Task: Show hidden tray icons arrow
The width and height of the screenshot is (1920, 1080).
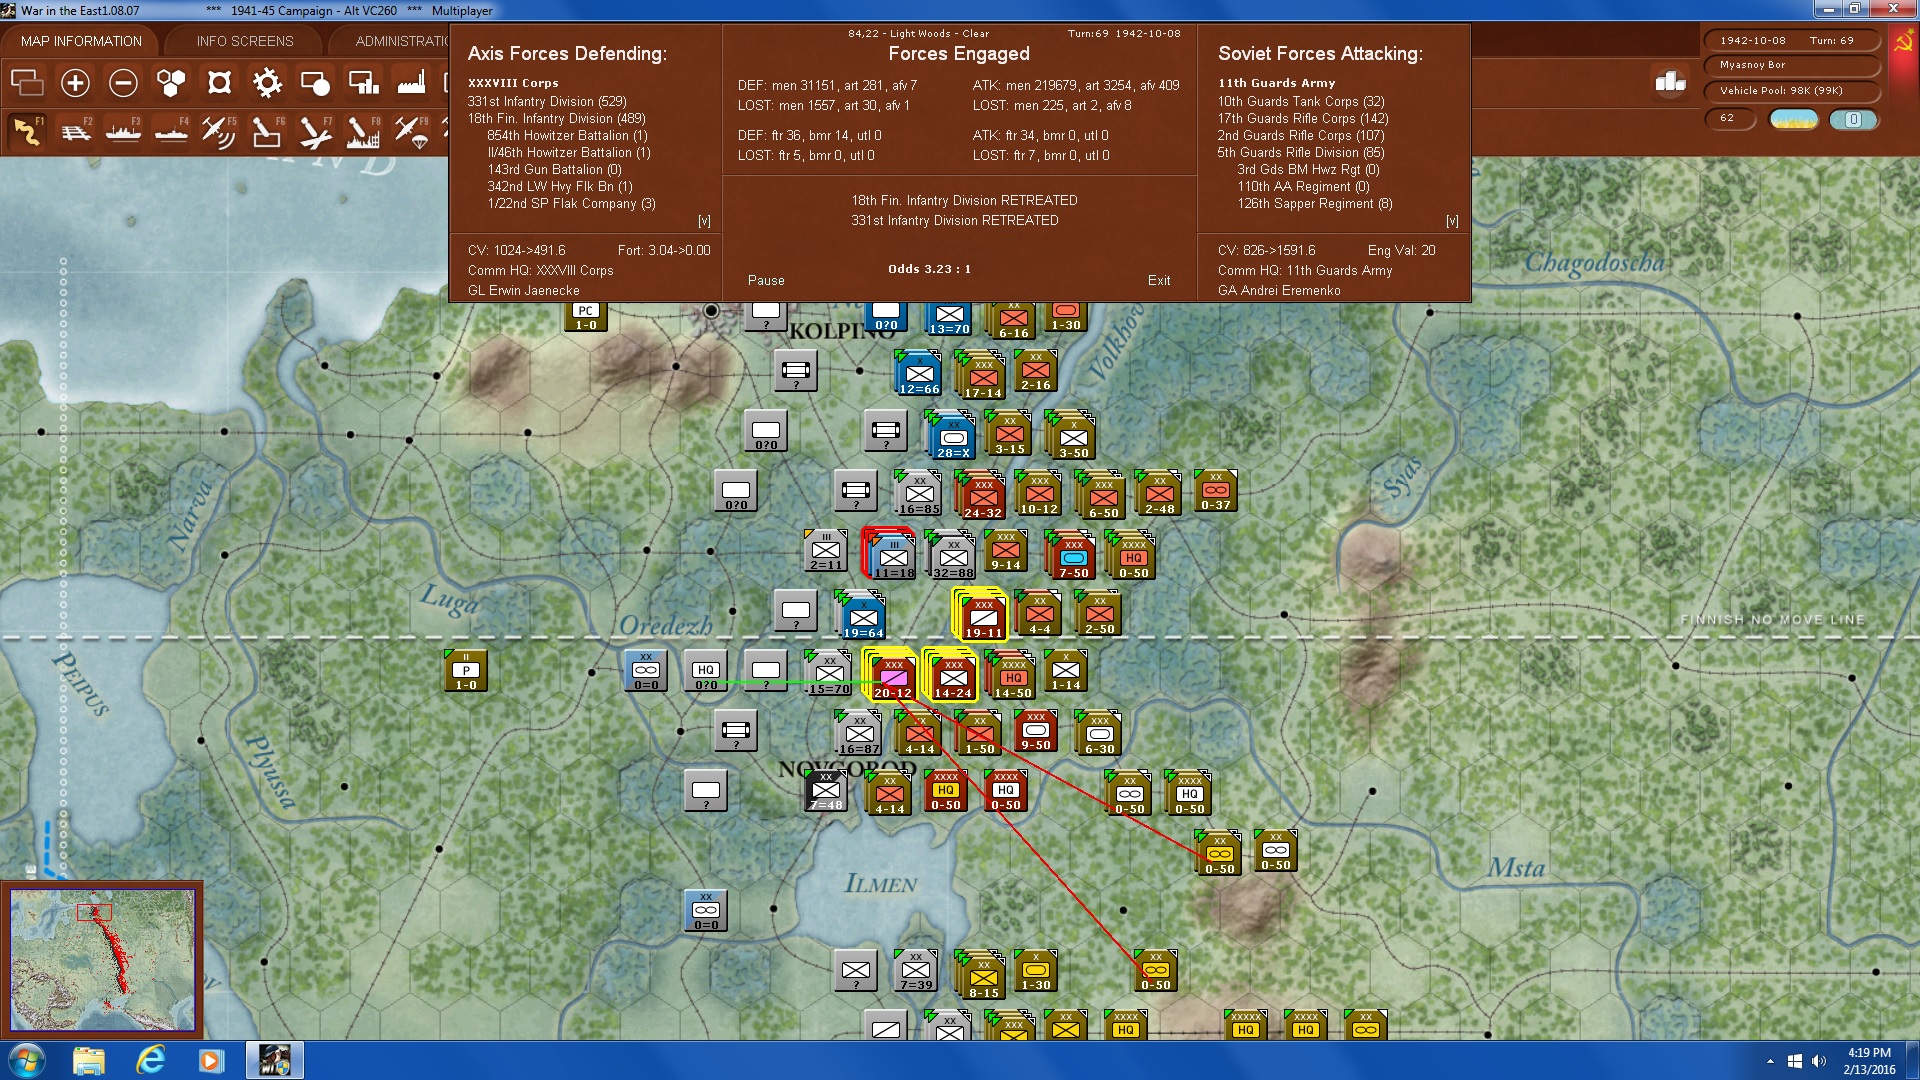Action: tap(1770, 1061)
